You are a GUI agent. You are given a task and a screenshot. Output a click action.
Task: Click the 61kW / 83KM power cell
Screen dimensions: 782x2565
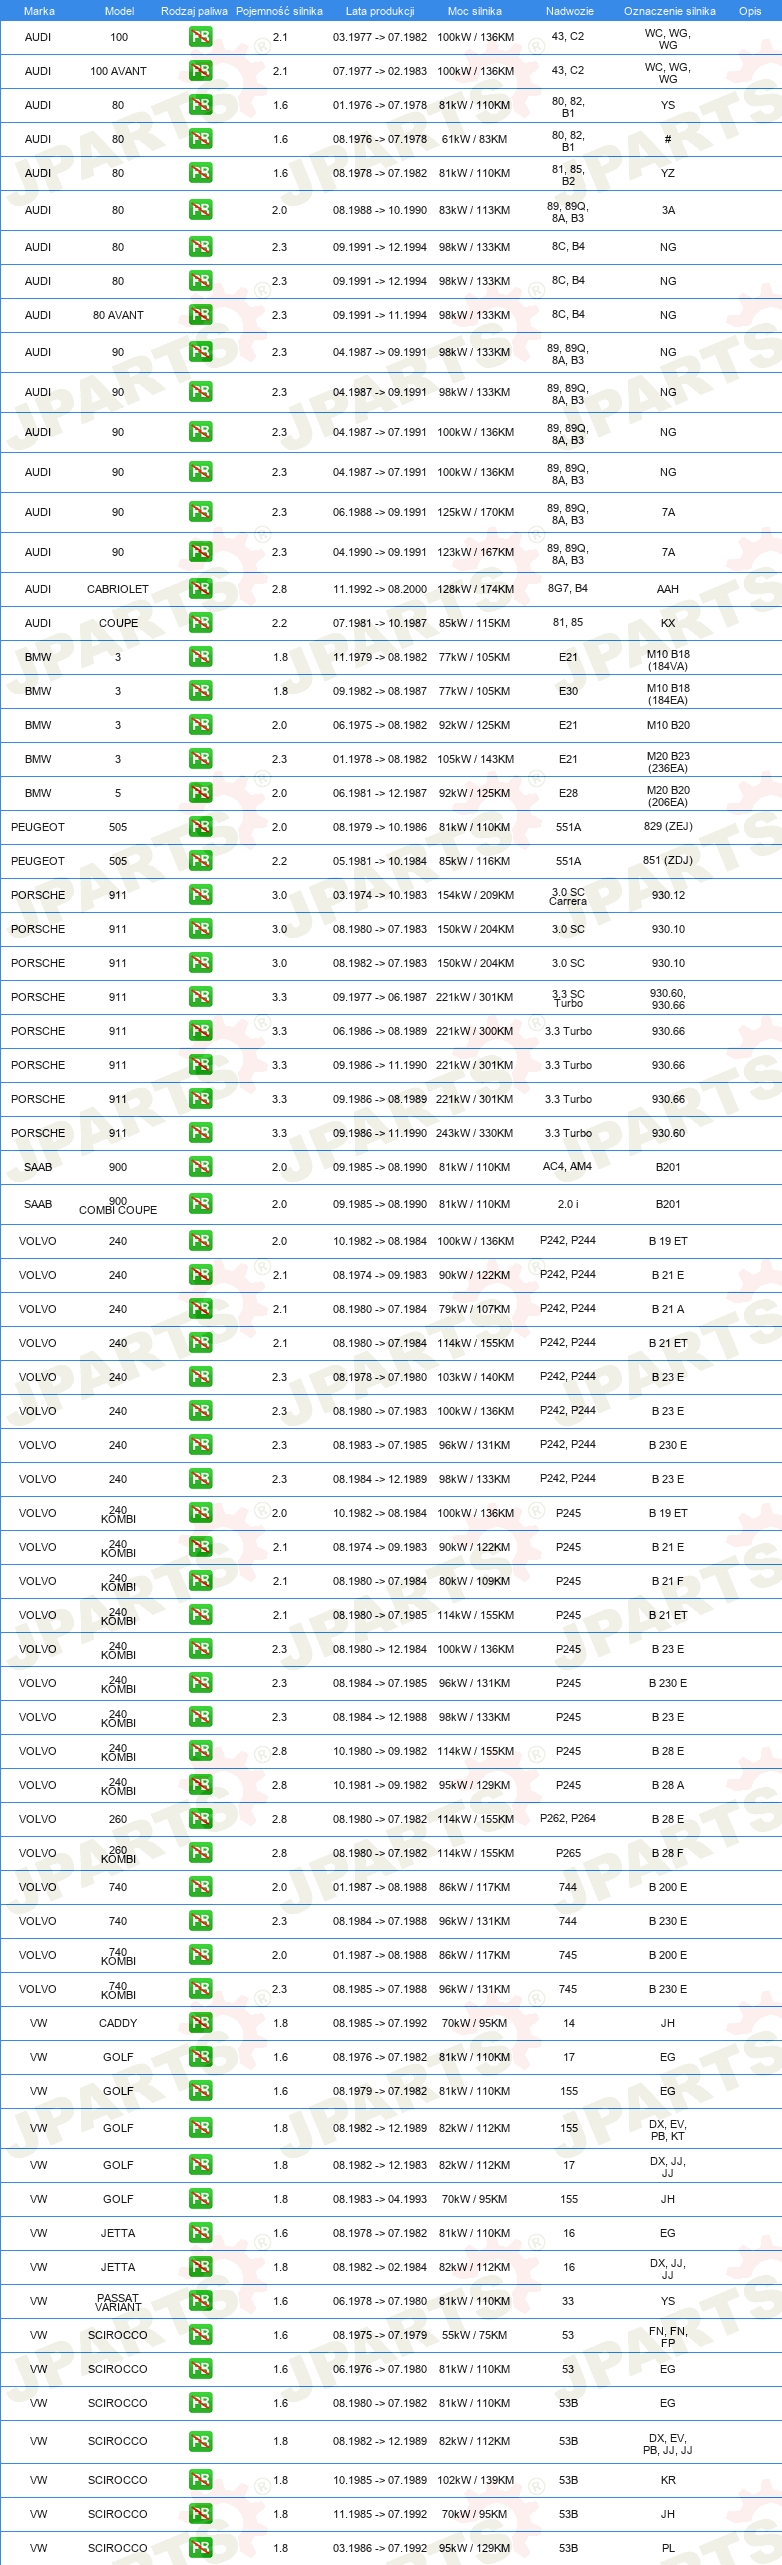coord(475,139)
